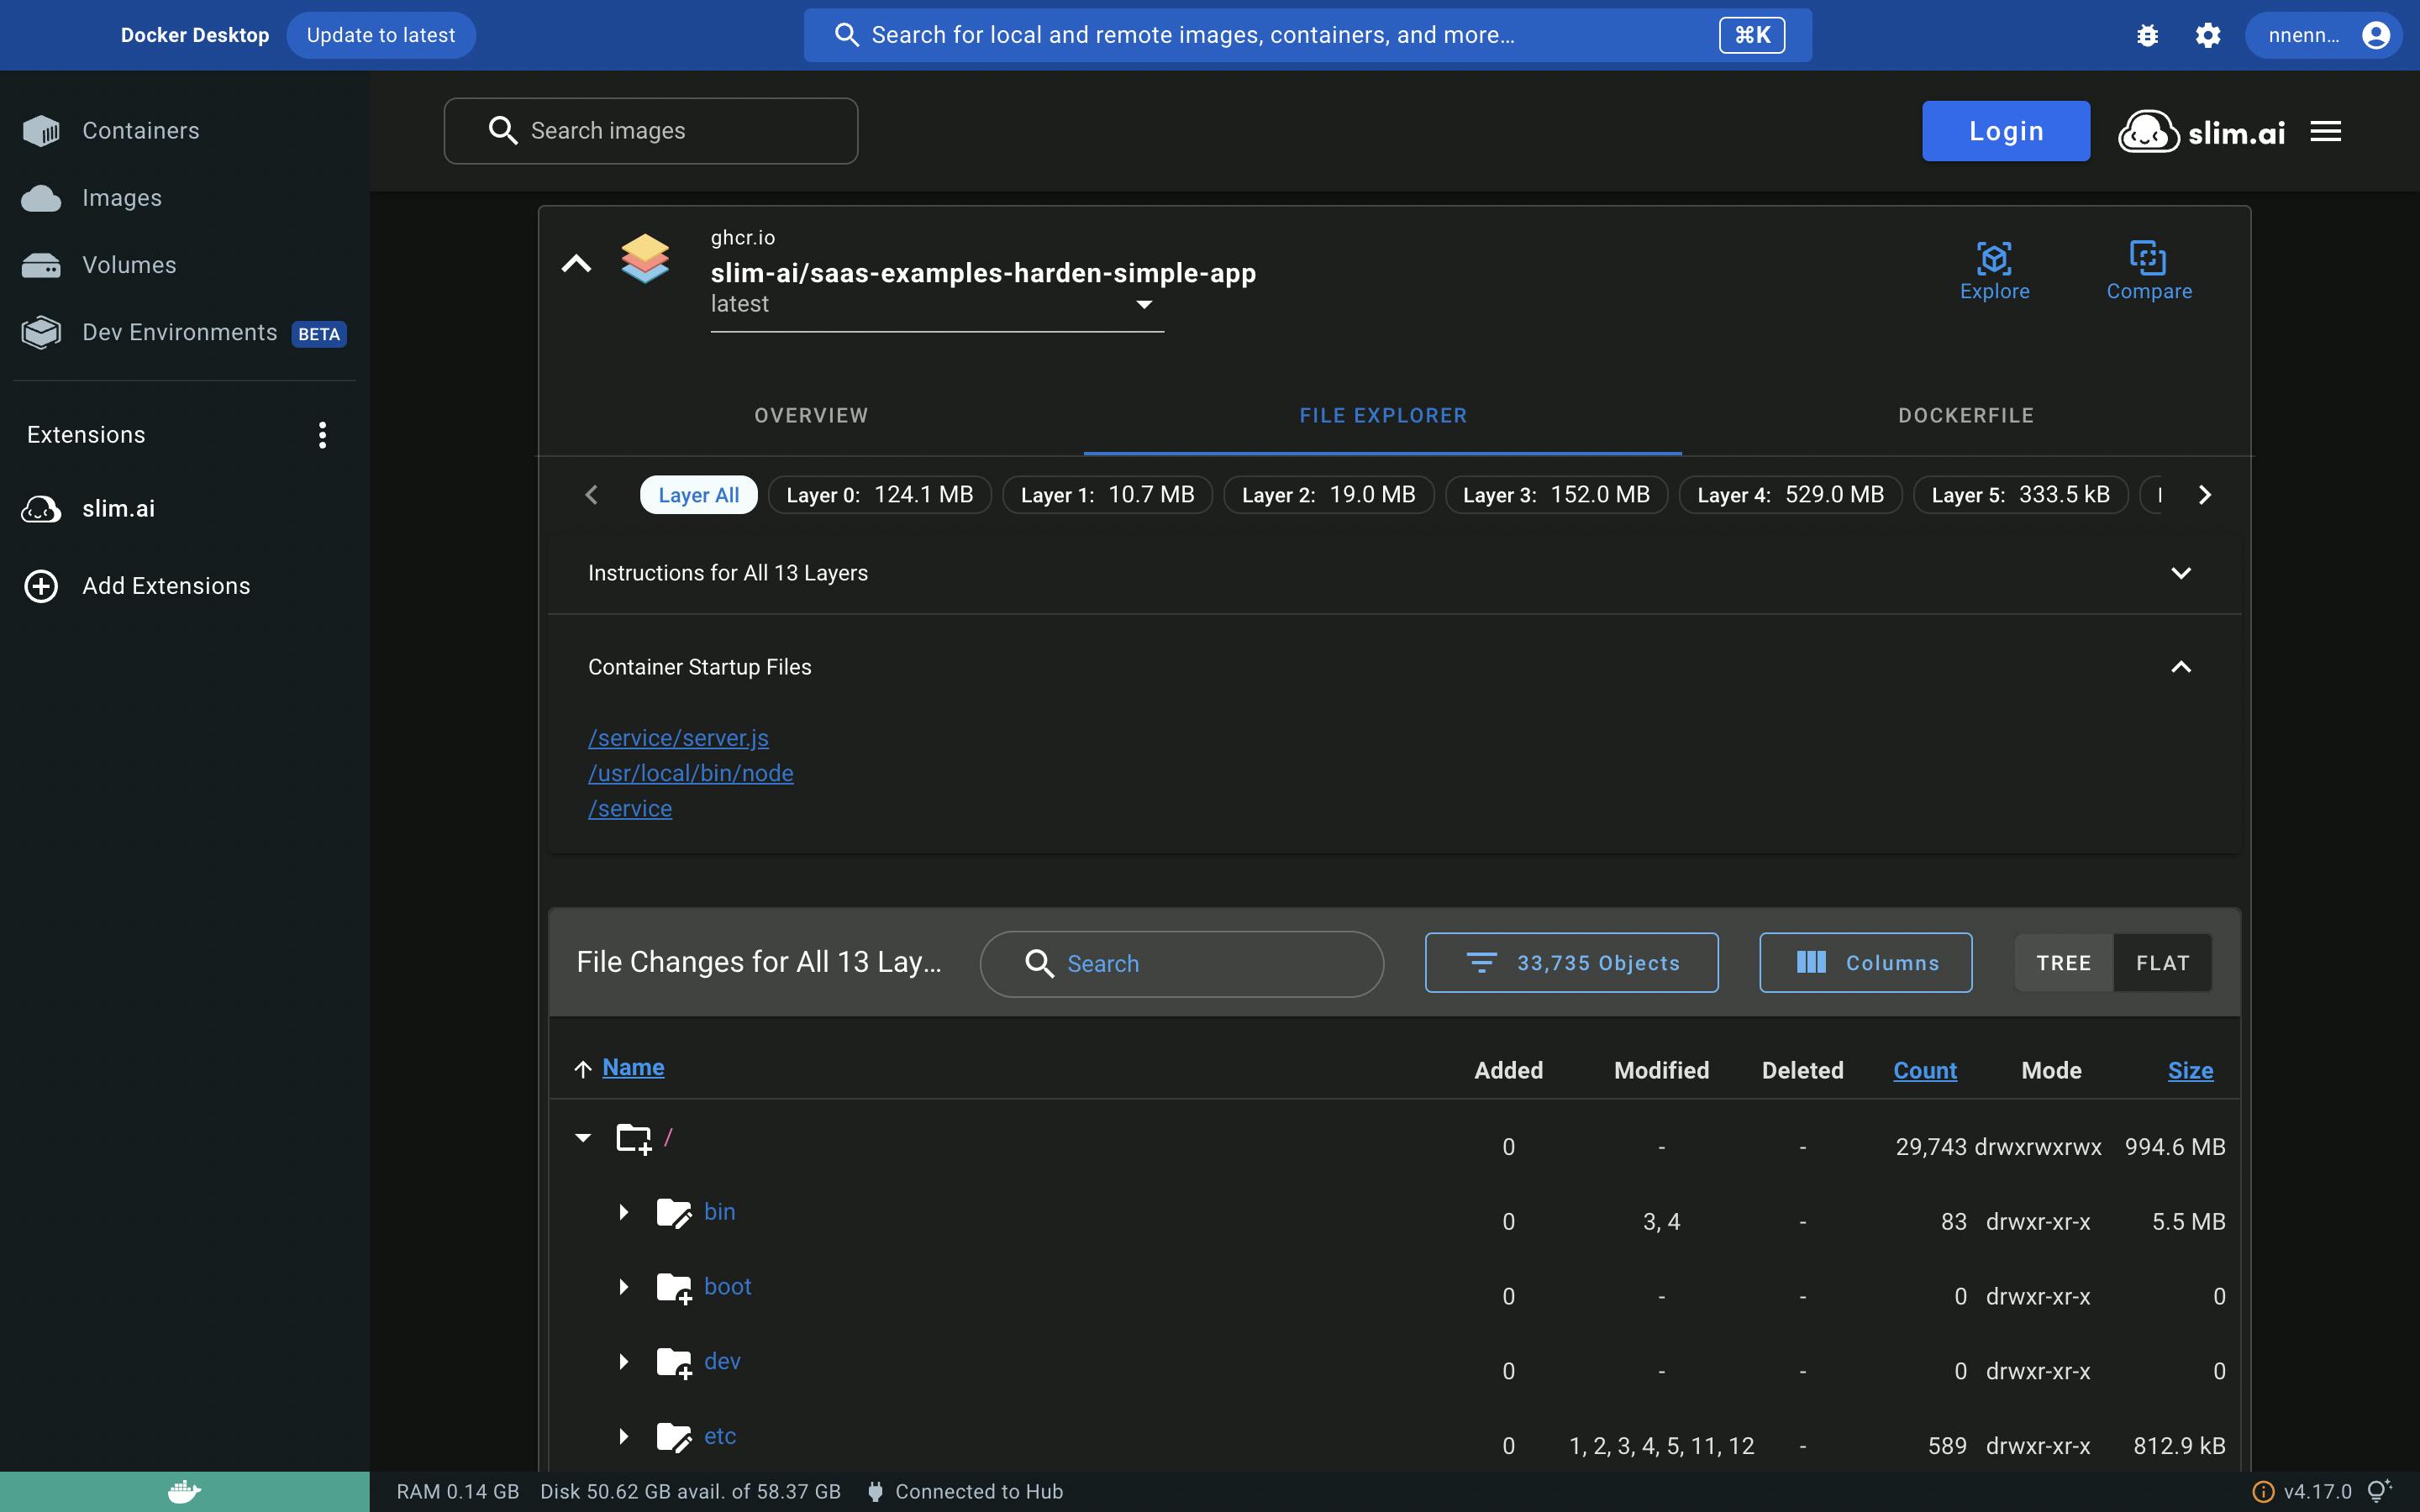2420x1512 pixels.
Task: Open the Containers sidebar section
Action: coord(185,131)
